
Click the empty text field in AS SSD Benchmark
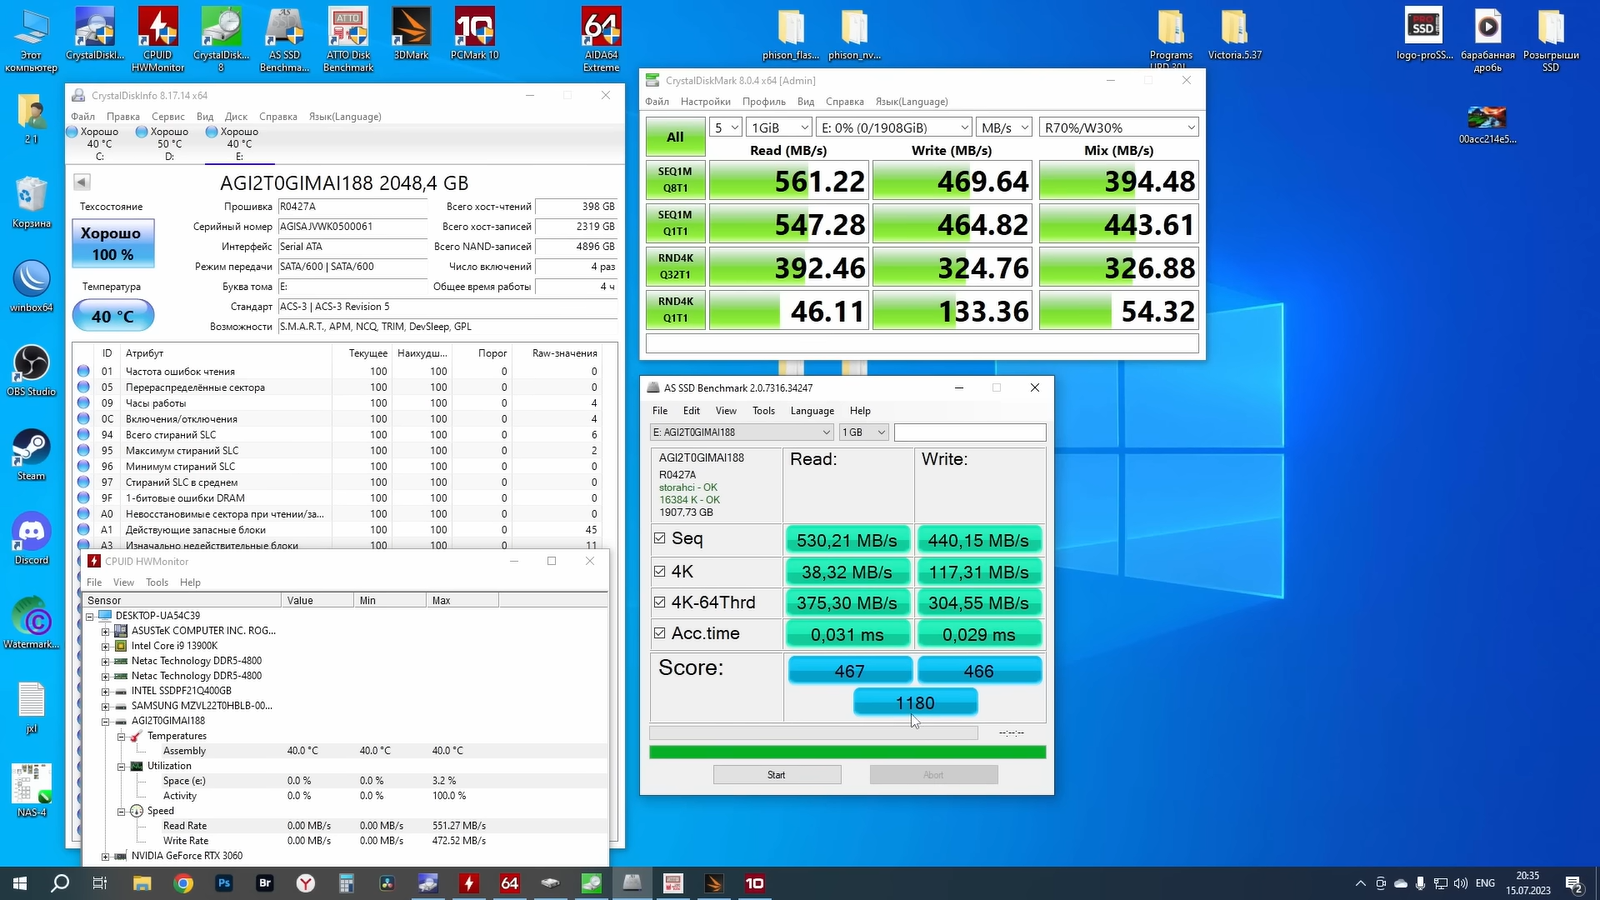point(969,432)
